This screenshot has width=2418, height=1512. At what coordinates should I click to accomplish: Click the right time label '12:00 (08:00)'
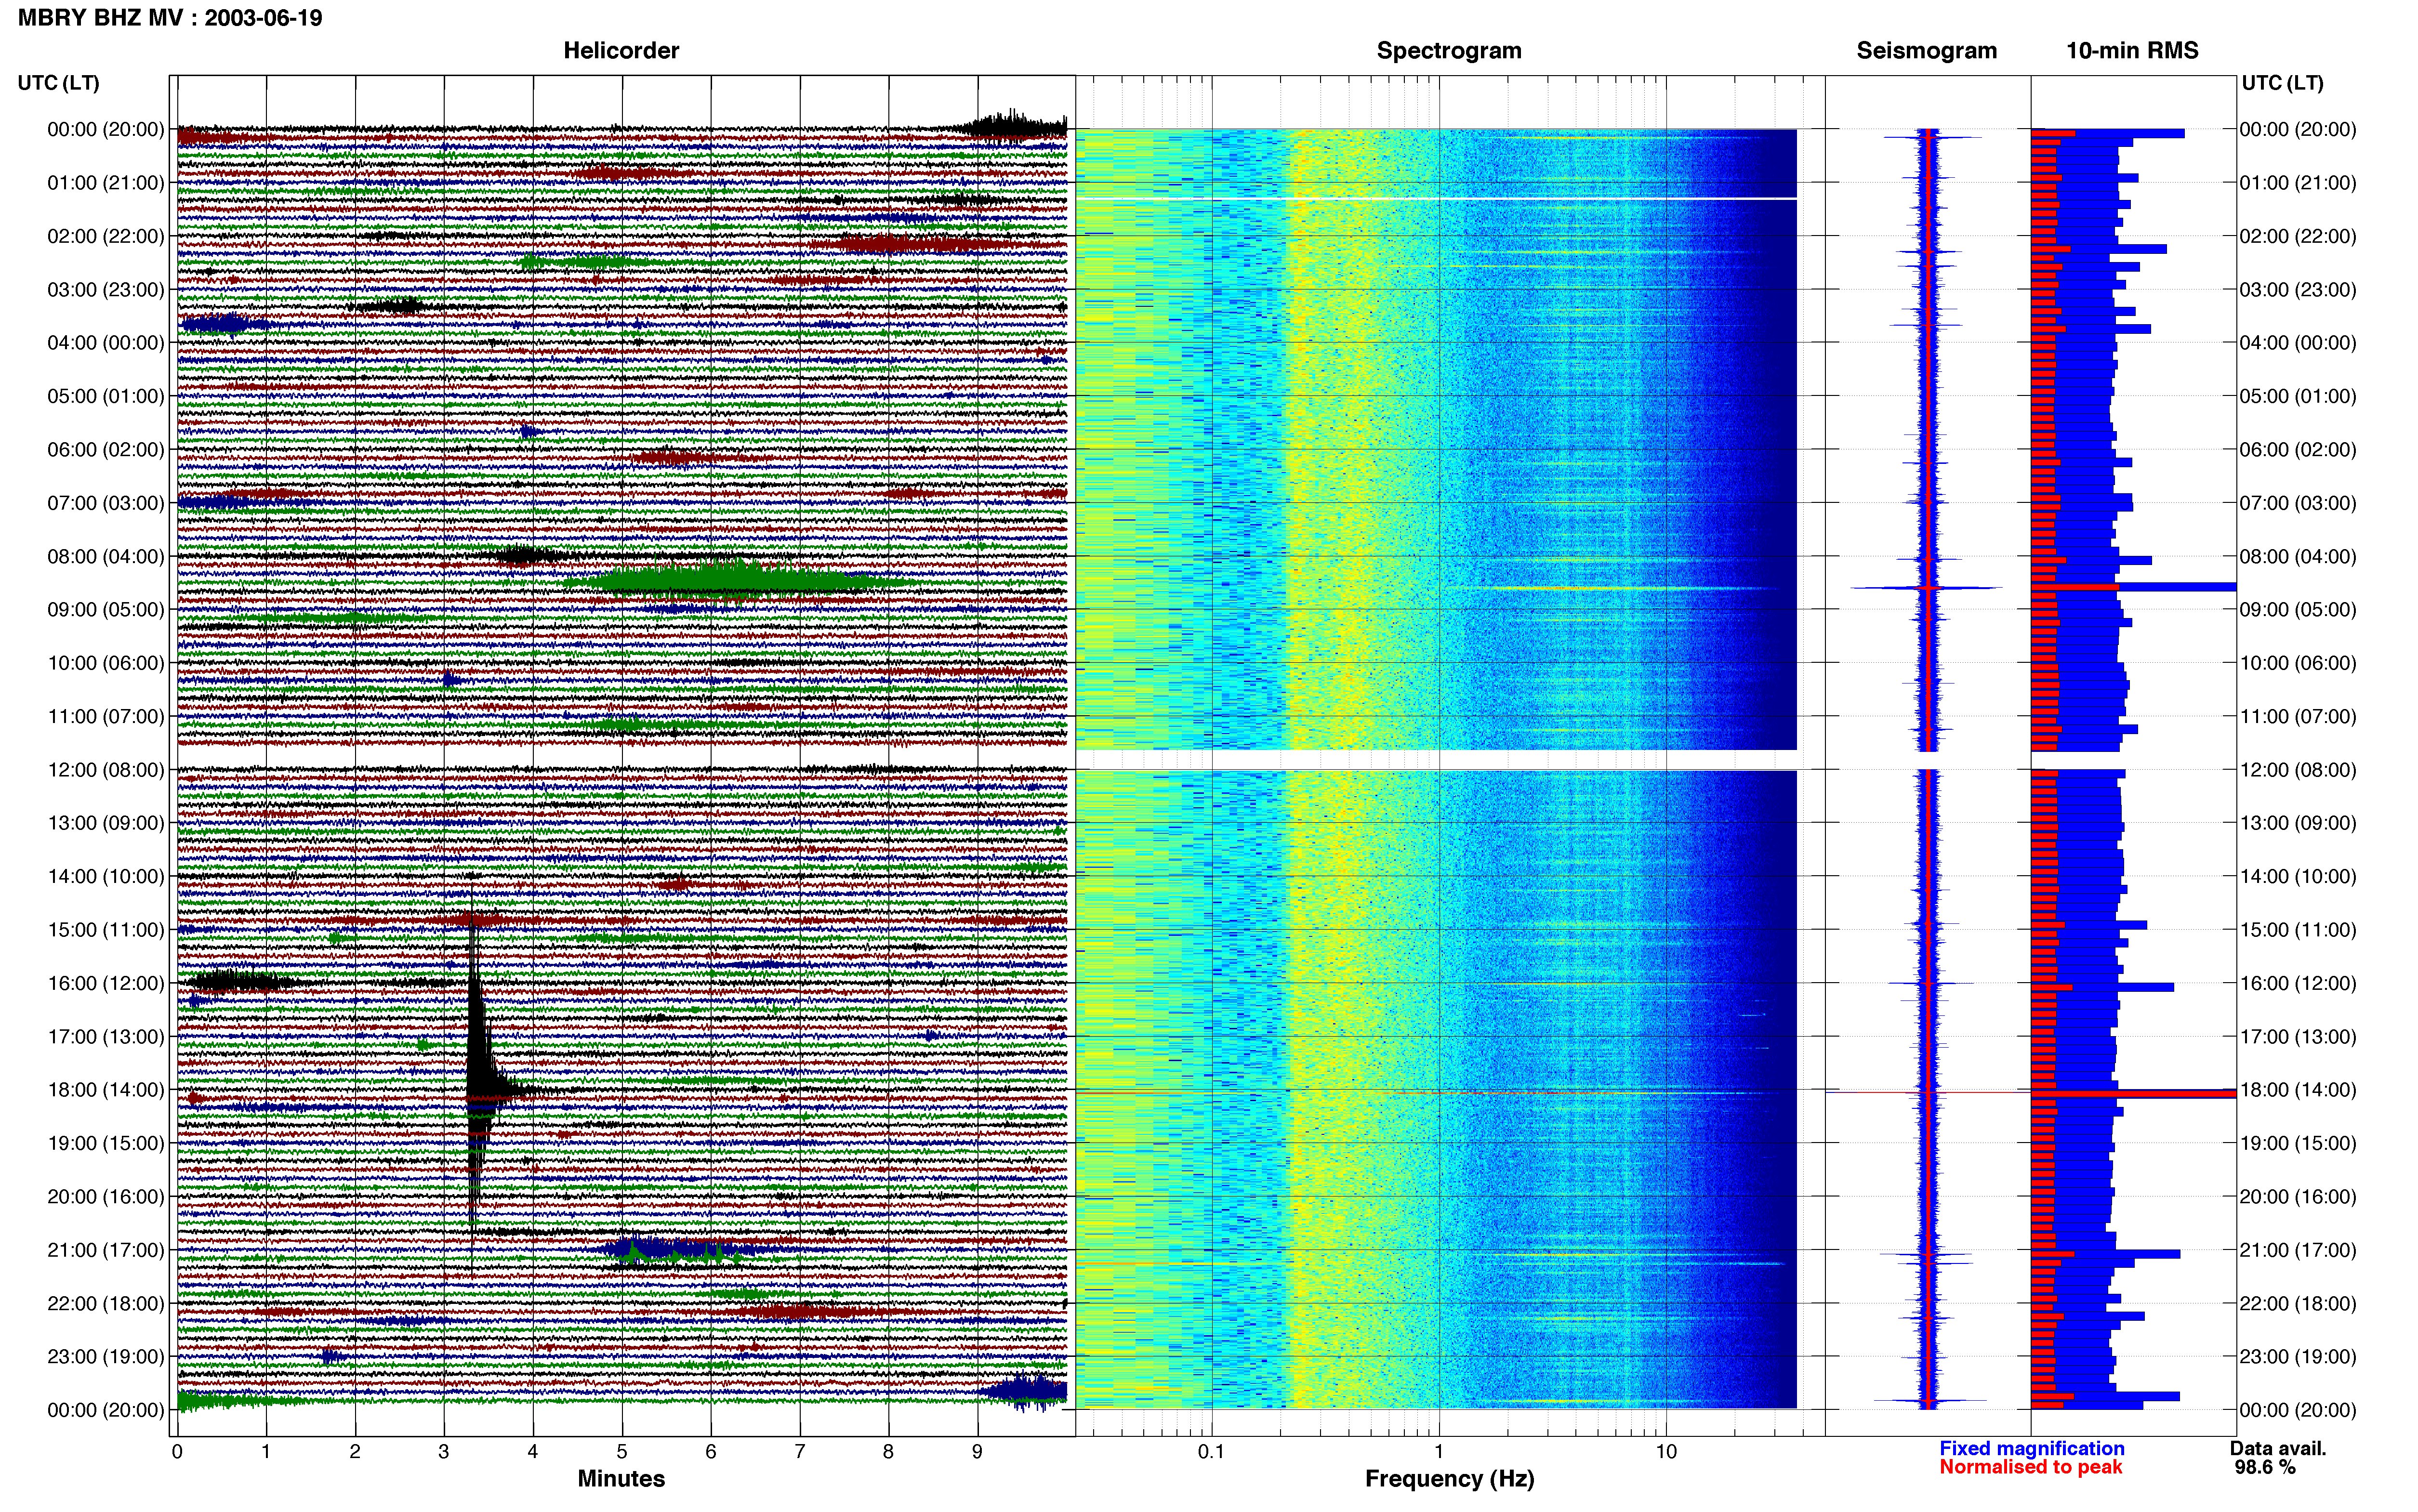click(x=2298, y=770)
